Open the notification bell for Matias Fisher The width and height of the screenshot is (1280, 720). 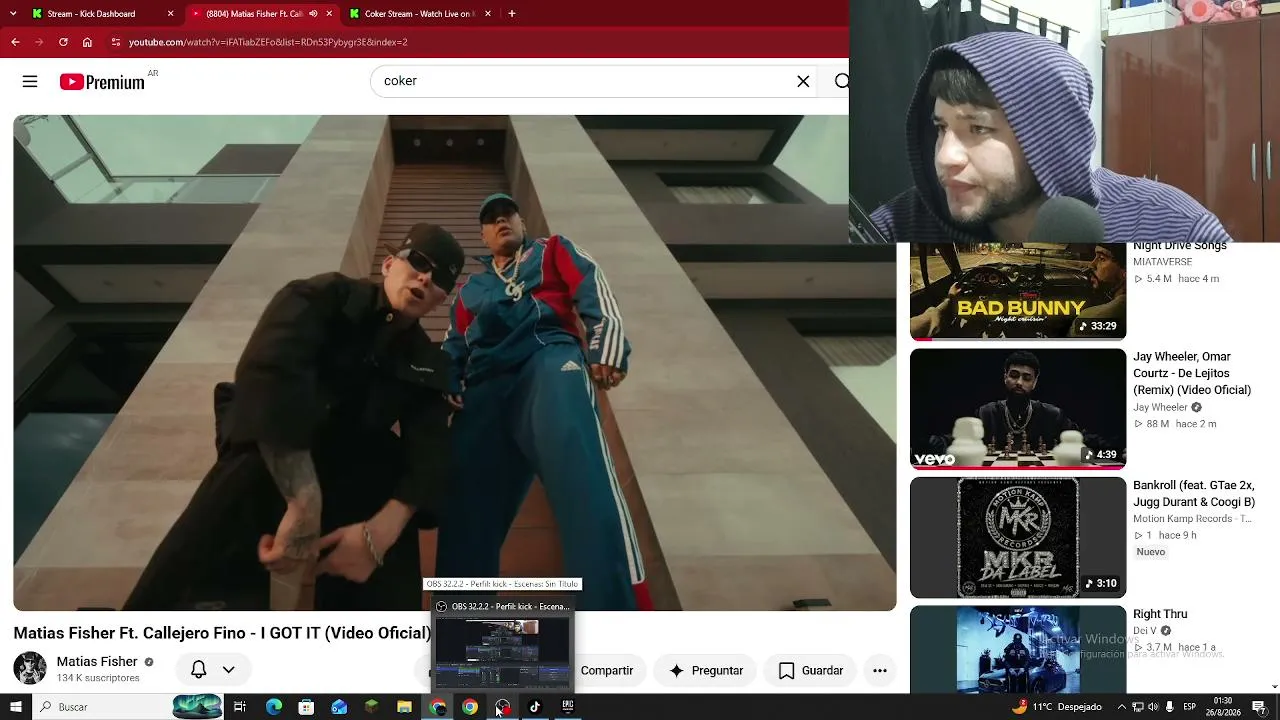coord(198,670)
